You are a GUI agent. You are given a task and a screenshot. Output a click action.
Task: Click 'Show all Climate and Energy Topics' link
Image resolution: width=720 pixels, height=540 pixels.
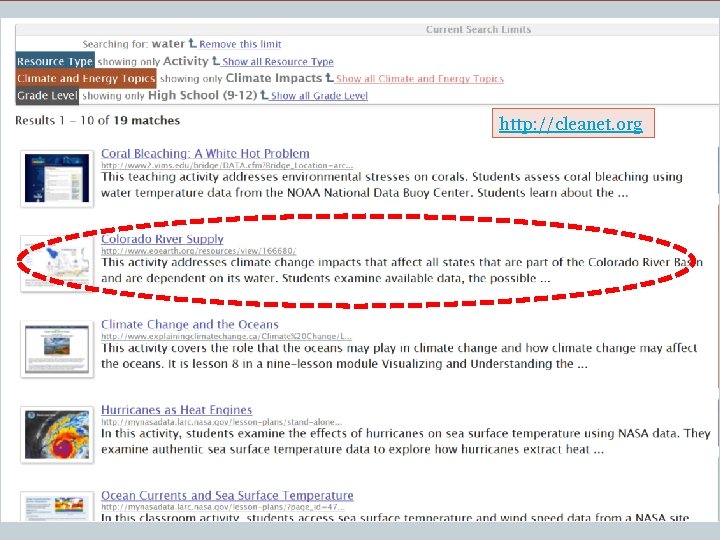tap(419, 79)
